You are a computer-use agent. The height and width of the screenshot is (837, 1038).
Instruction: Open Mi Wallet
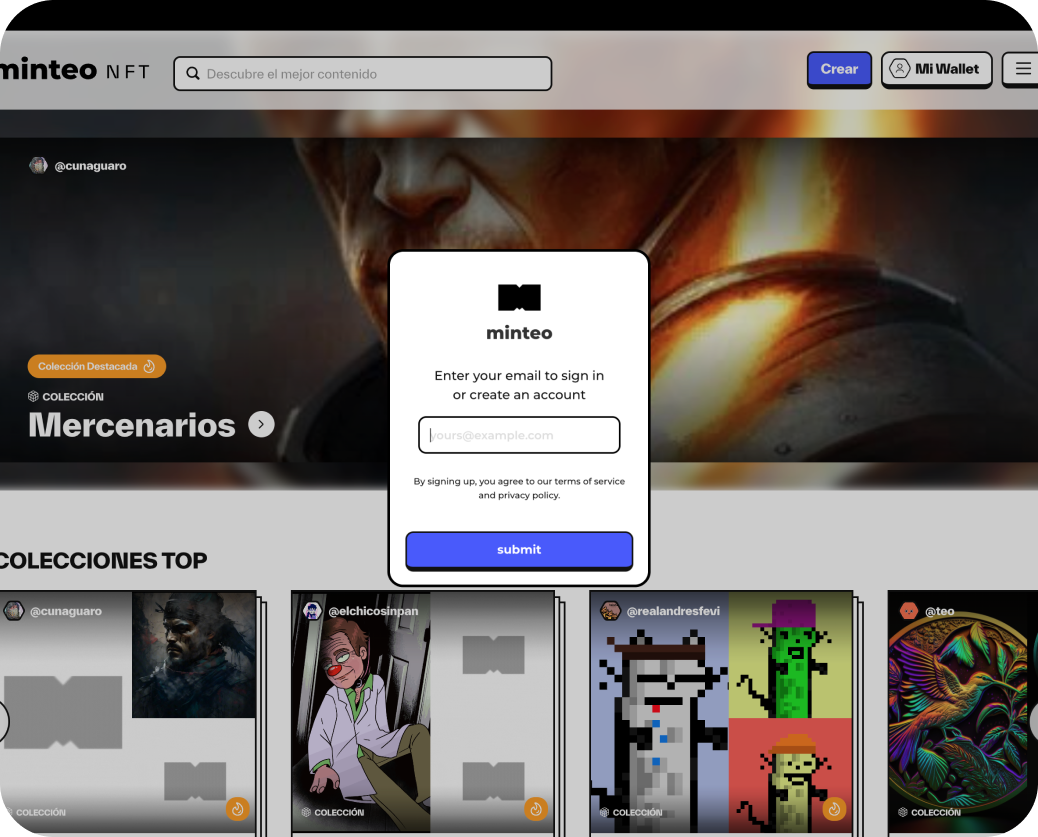[936, 69]
